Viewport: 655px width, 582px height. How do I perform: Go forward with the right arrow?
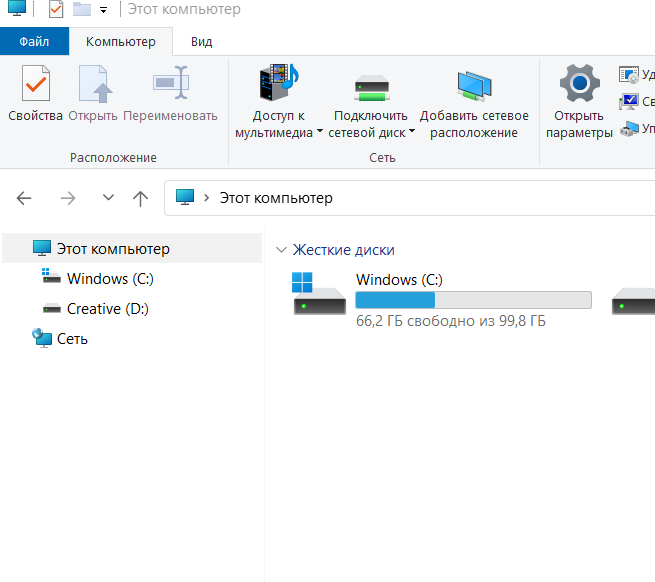[68, 198]
